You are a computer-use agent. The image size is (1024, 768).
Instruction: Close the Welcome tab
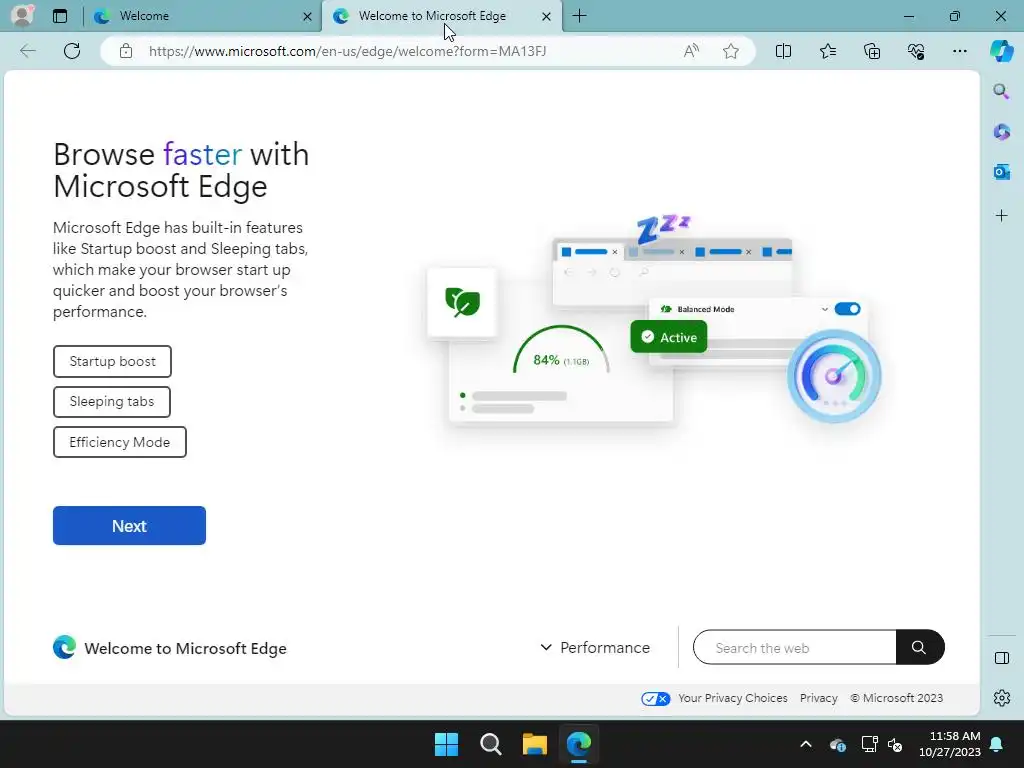[307, 16]
